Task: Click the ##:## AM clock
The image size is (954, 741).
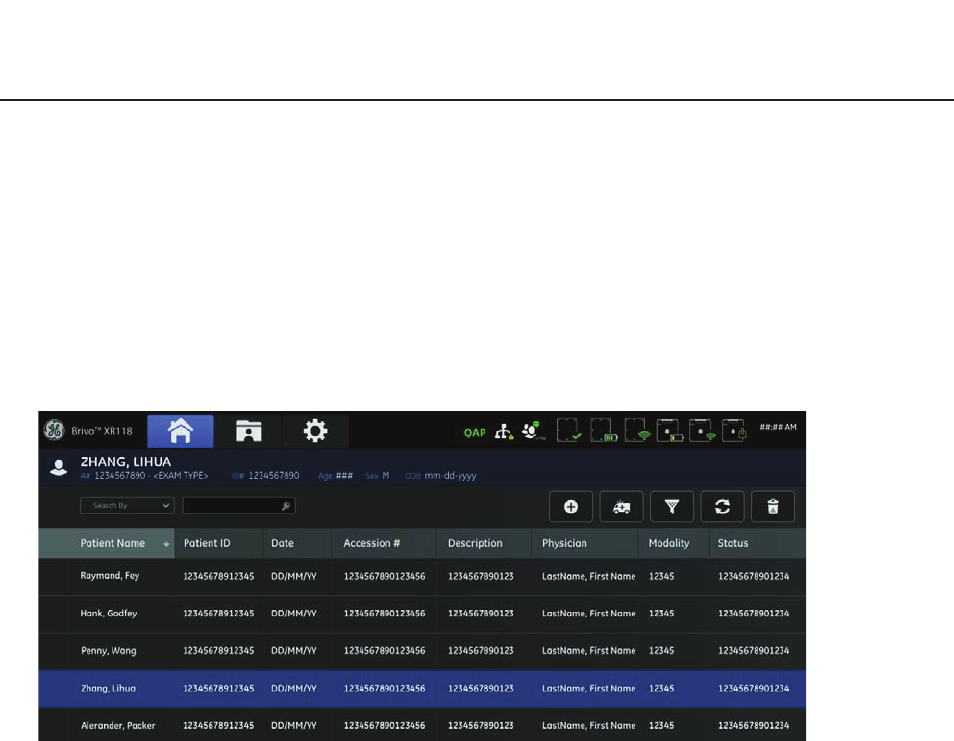Action: point(778,427)
